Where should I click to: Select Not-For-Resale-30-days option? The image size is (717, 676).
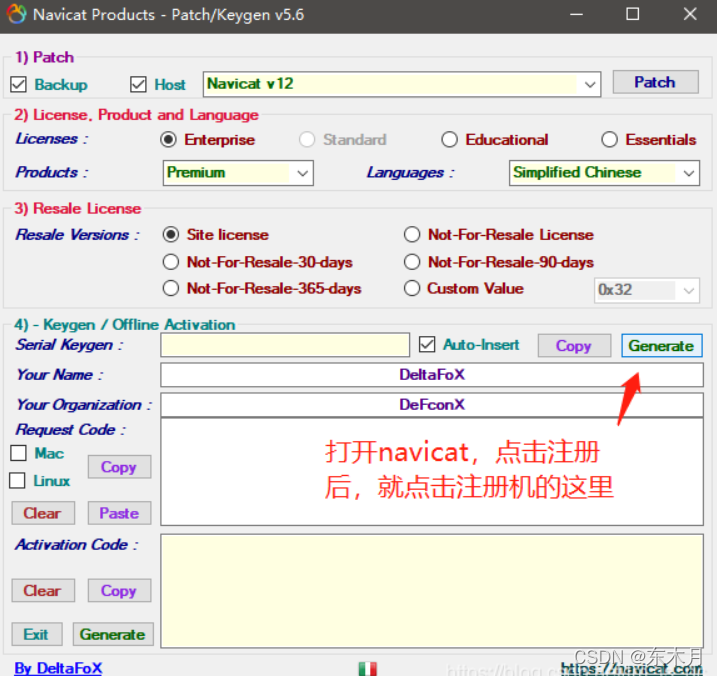coord(171,262)
